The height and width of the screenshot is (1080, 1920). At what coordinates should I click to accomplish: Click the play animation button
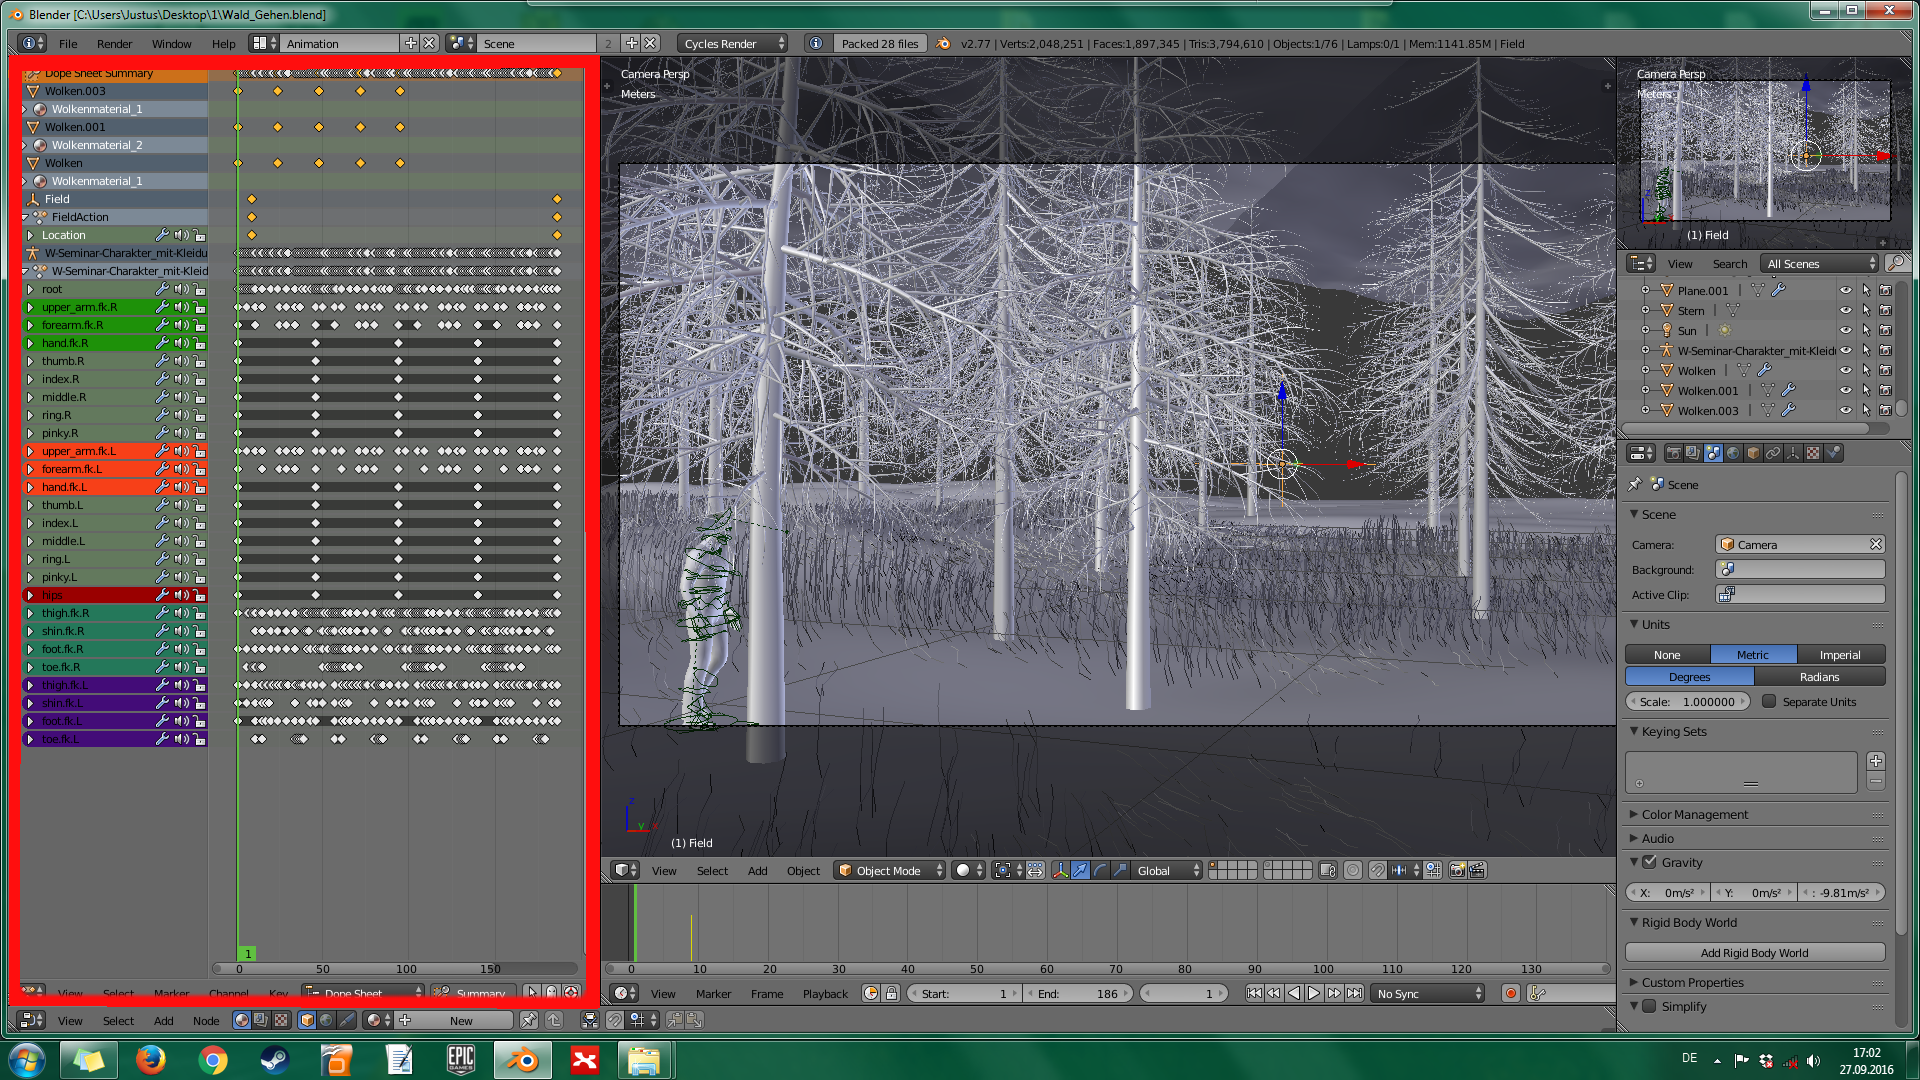click(x=1314, y=993)
